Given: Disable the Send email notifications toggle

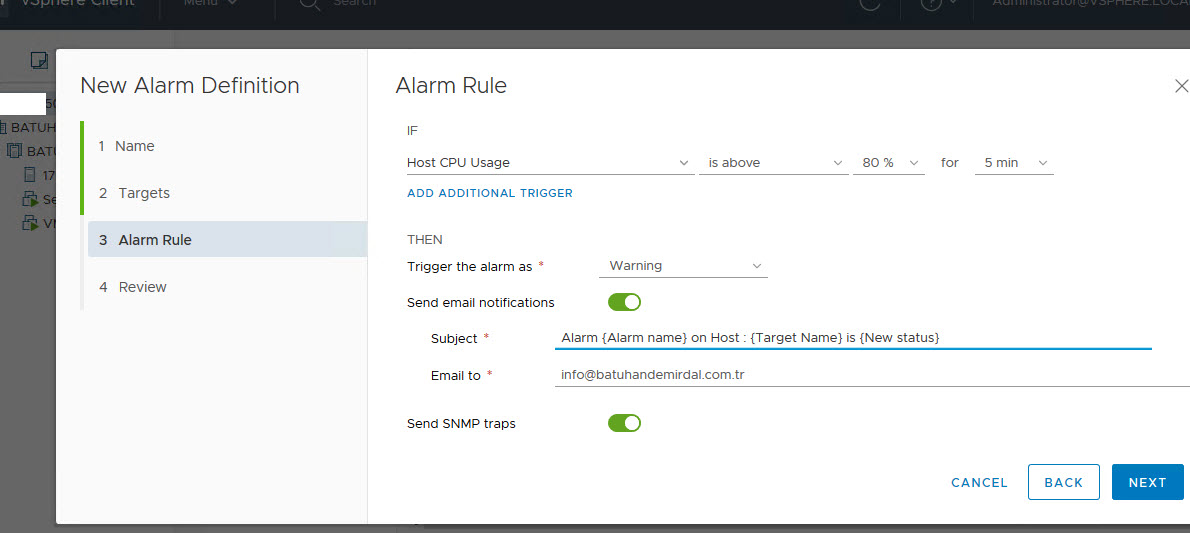Looking at the screenshot, I should tap(624, 302).
